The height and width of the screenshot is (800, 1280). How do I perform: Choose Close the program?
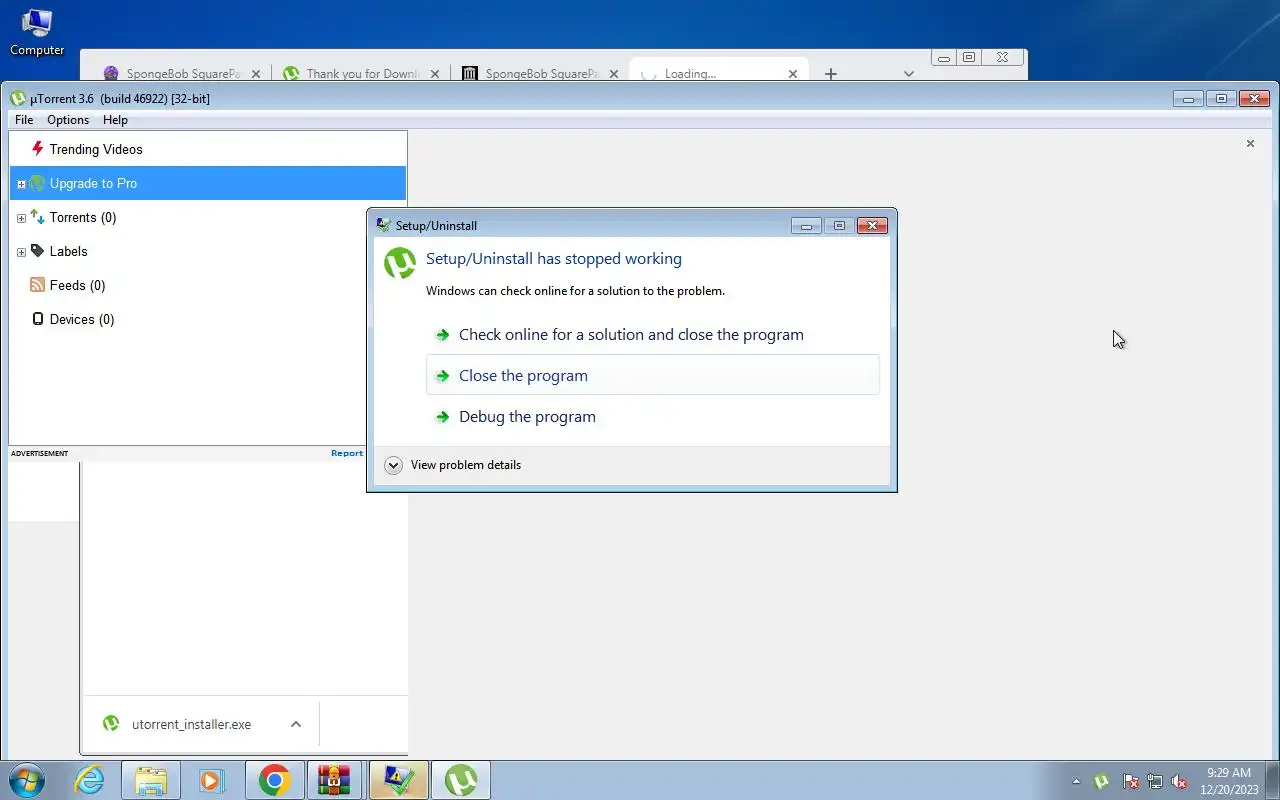point(652,375)
